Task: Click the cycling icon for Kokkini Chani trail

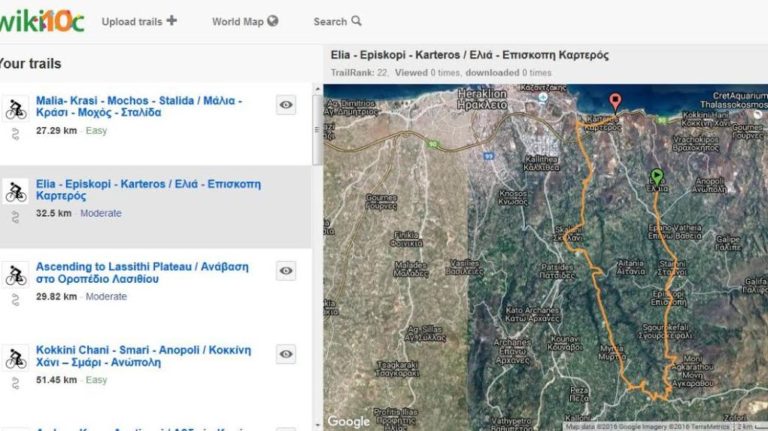Action: pos(16,359)
